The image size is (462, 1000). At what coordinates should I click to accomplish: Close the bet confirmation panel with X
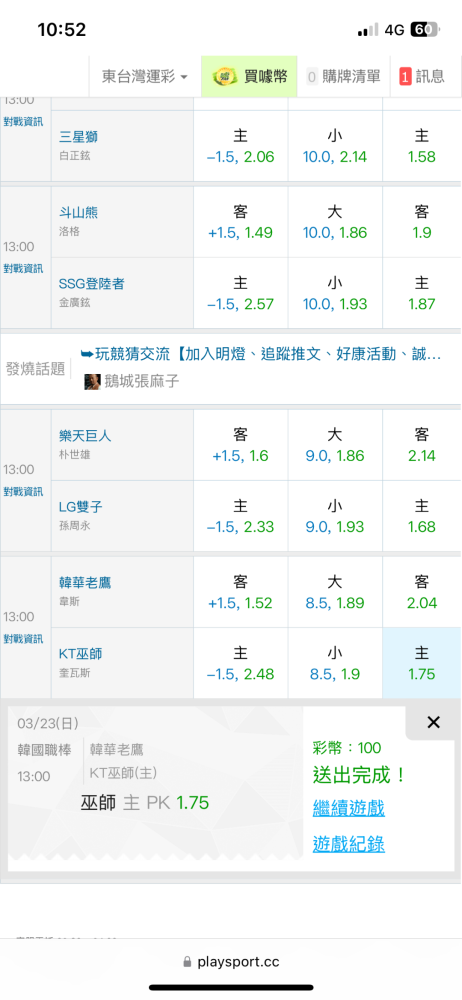pos(433,722)
